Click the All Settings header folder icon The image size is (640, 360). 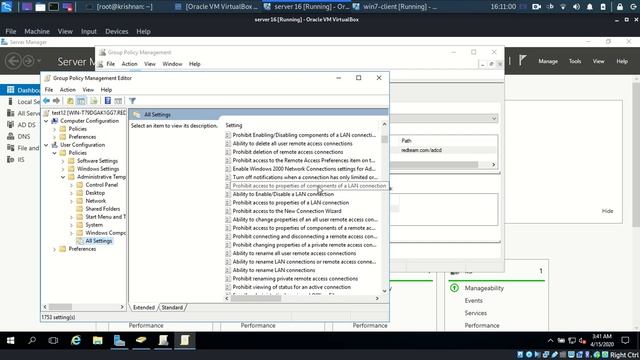(x=137, y=115)
